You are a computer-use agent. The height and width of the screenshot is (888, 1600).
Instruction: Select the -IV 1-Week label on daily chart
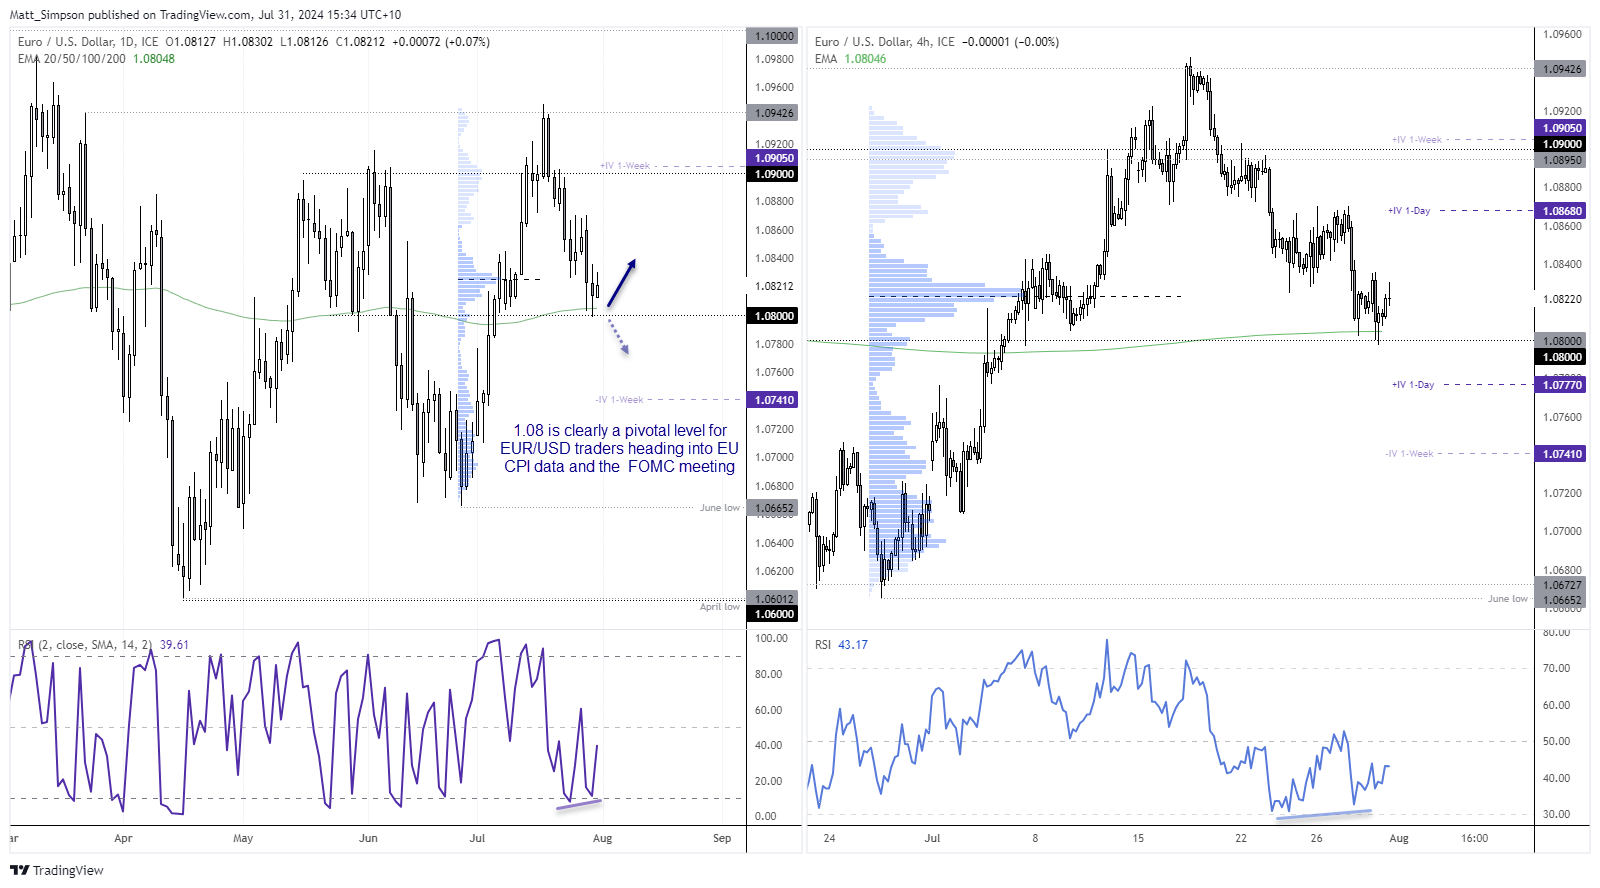tap(620, 400)
